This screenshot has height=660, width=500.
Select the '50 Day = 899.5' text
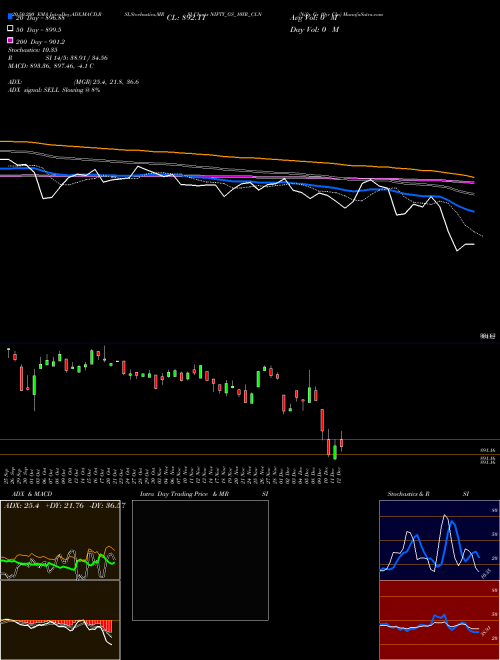pyautogui.click(x=39, y=30)
